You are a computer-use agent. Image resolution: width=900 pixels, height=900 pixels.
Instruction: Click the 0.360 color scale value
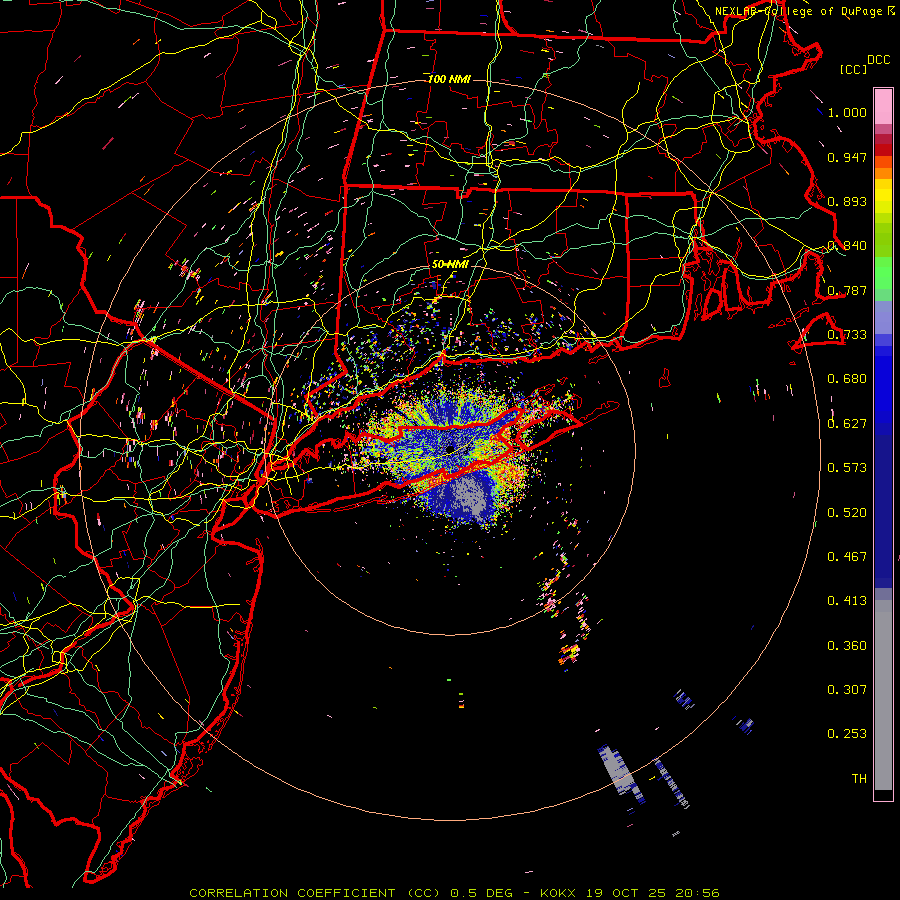(x=847, y=646)
